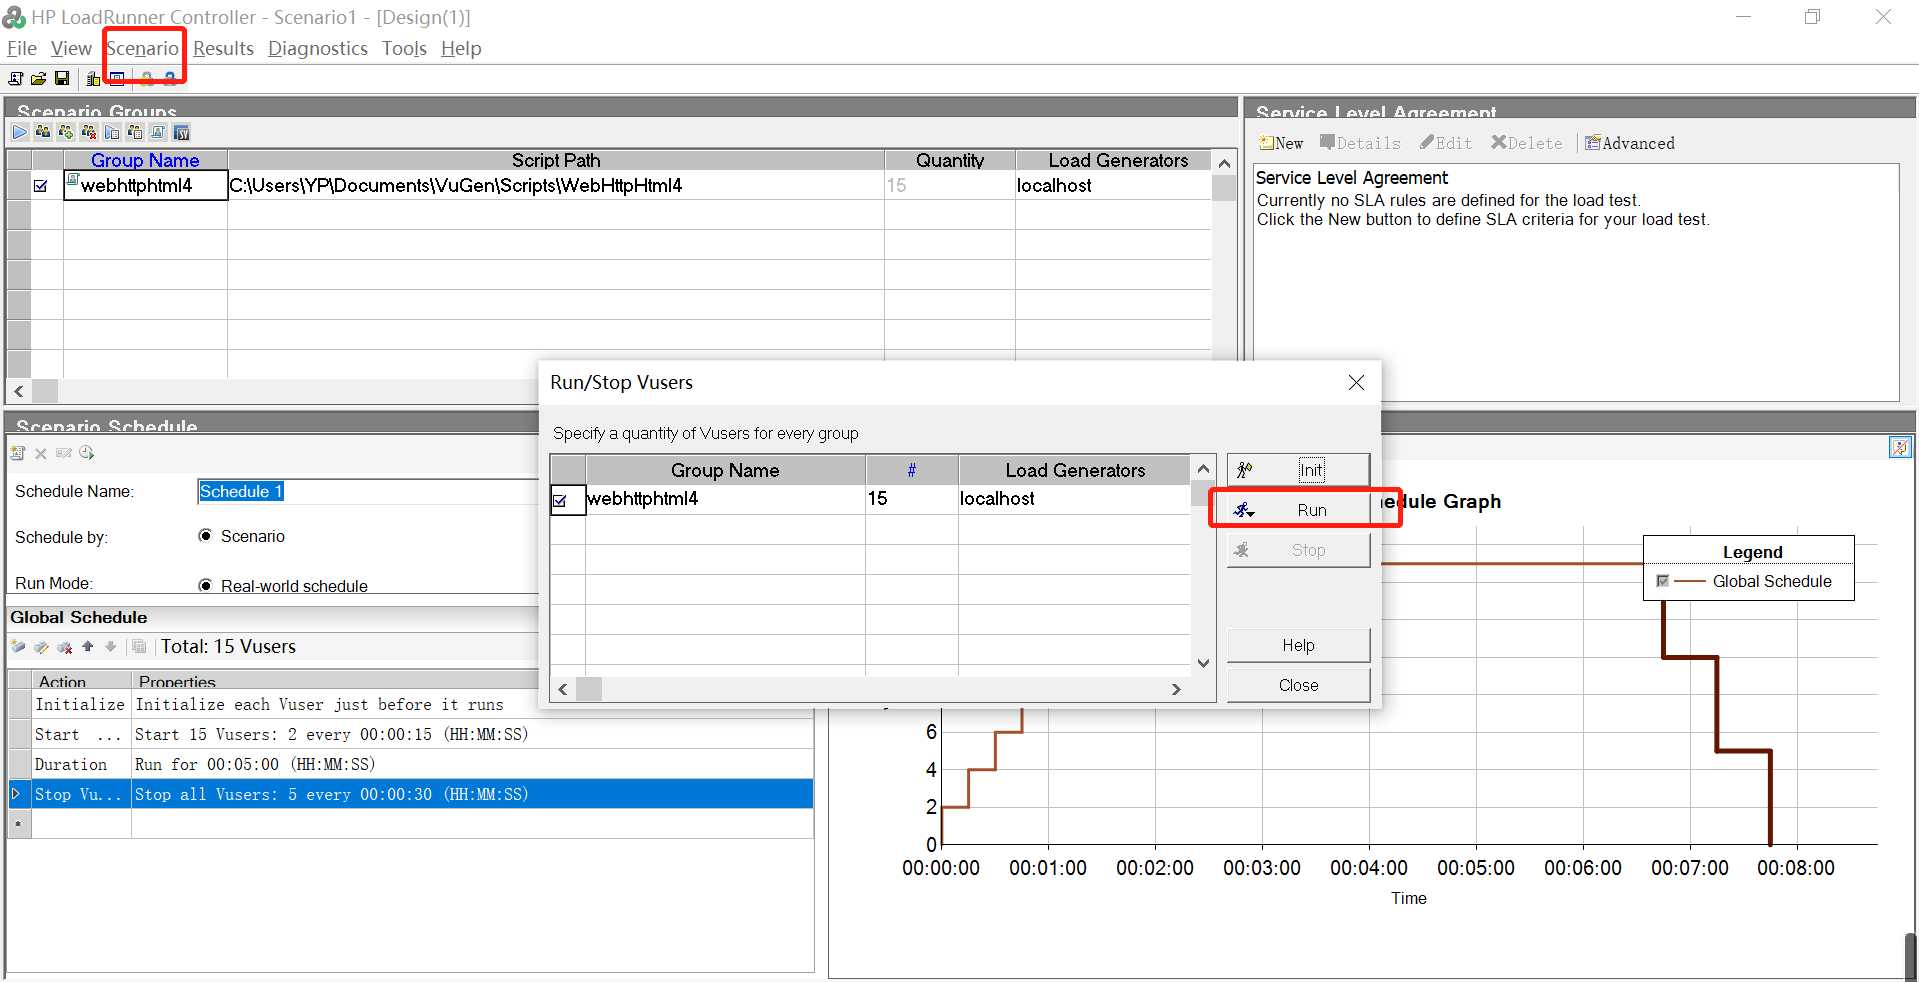Screen dimensions: 1919x982
Task: Click the Run-Time Settings icon in groups toolbar
Action: pos(112,132)
